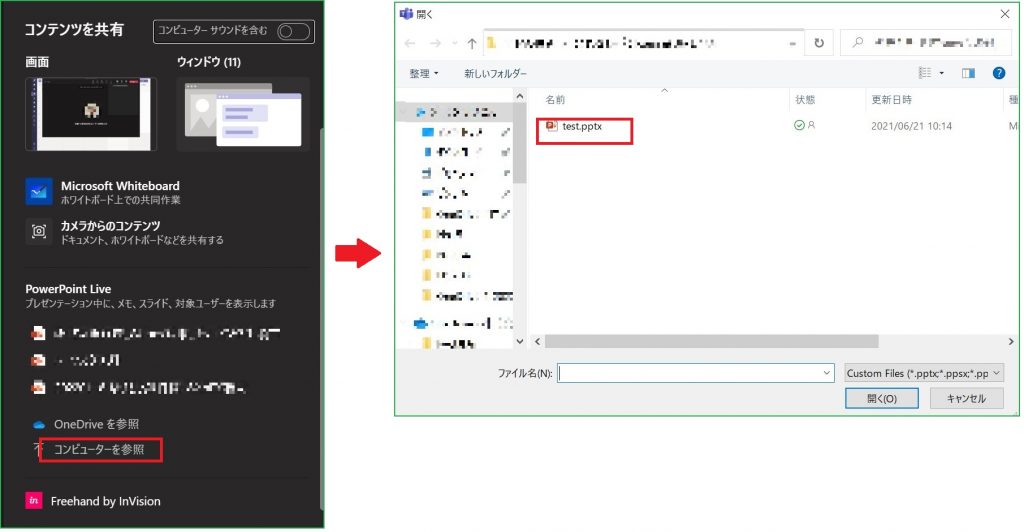Toggle the preview pane icon

click(x=968, y=73)
